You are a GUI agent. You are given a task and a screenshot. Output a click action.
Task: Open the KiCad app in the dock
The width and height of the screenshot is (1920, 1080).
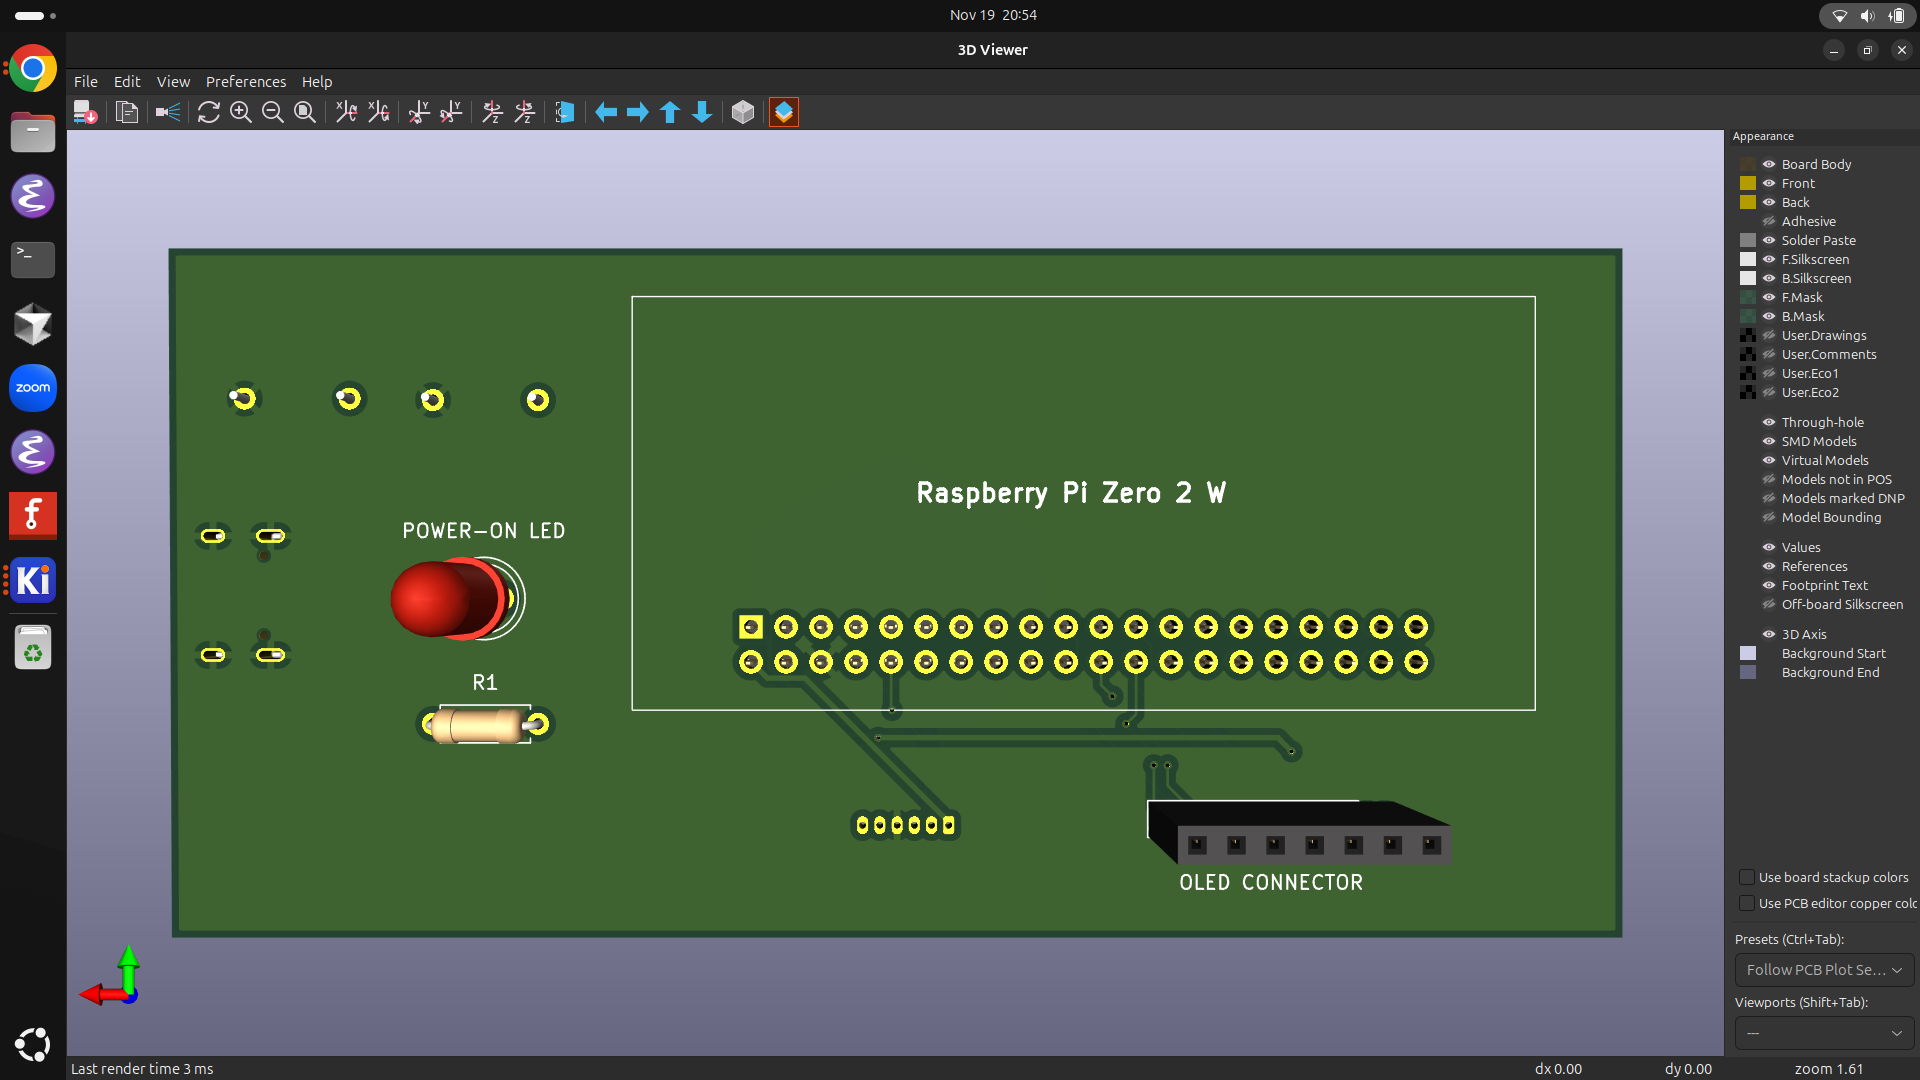pos(32,580)
